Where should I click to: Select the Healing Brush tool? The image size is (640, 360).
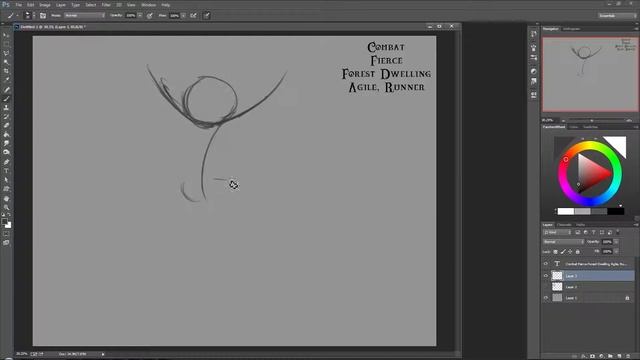6,90
